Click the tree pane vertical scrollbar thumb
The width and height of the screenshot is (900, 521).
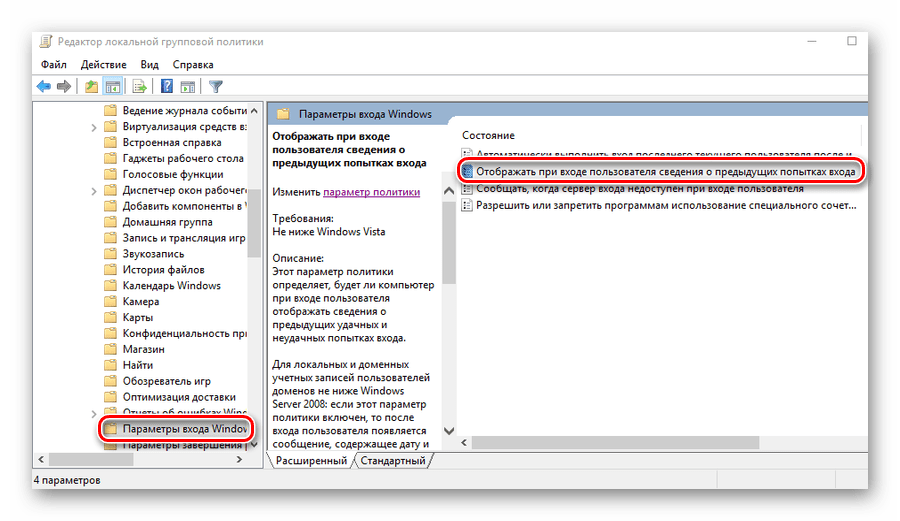point(254,223)
